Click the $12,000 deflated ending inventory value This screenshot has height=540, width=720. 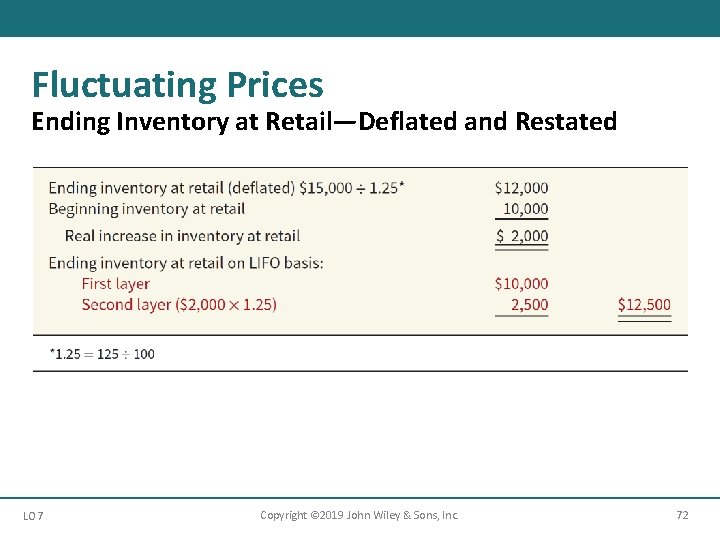[x=521, y=188]
